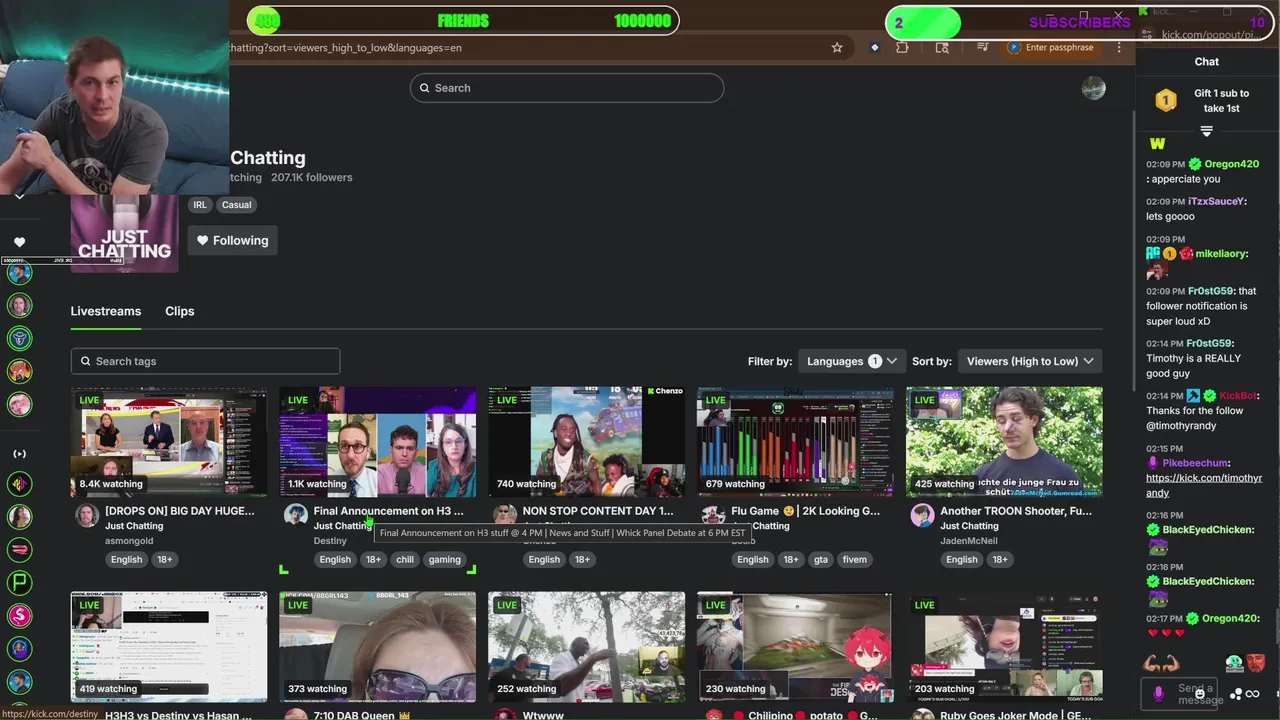Switch to the Livestreams tab

click(x=106, y=311)
